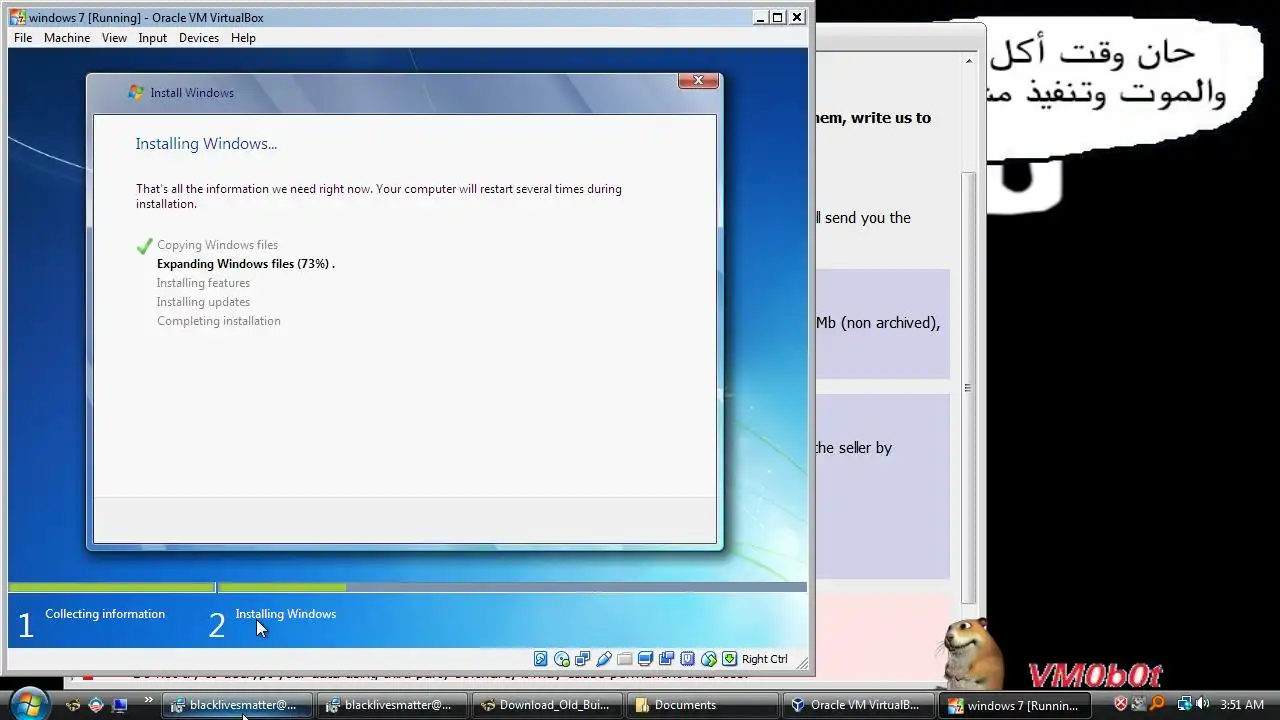Click the 'Installing updates' step text
Screen dimensions: 1280x720
pyautogui.click(x=203, y=302)
